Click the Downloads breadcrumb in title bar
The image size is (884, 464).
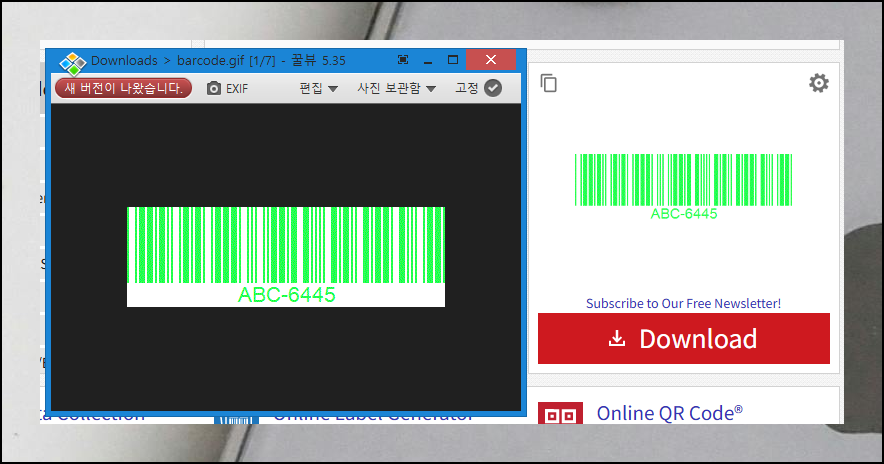pyautogui.click(x=124, y=60)
